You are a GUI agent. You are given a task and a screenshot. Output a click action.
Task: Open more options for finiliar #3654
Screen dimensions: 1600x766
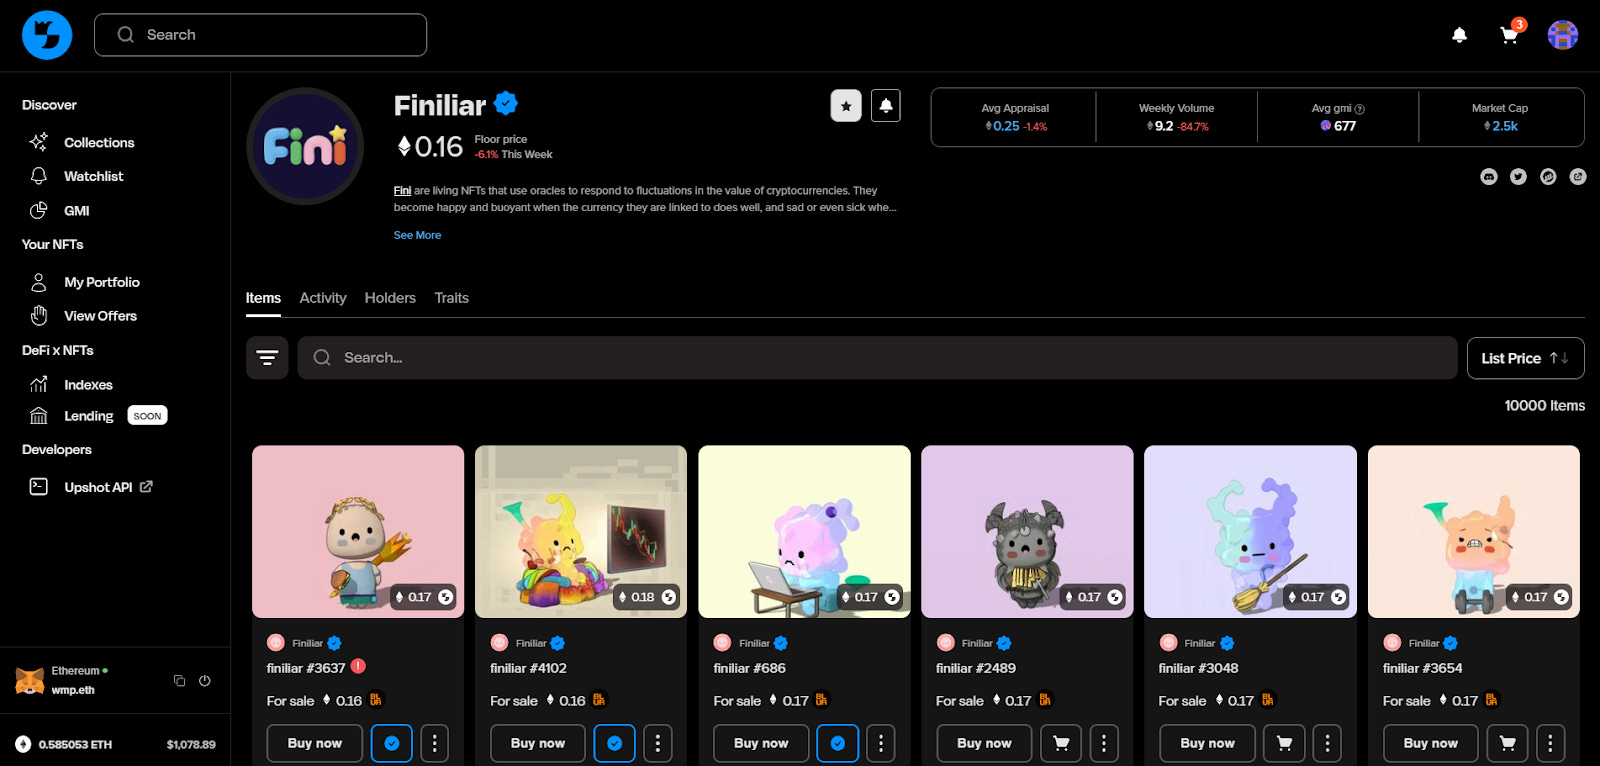(x=1550, y=744)
